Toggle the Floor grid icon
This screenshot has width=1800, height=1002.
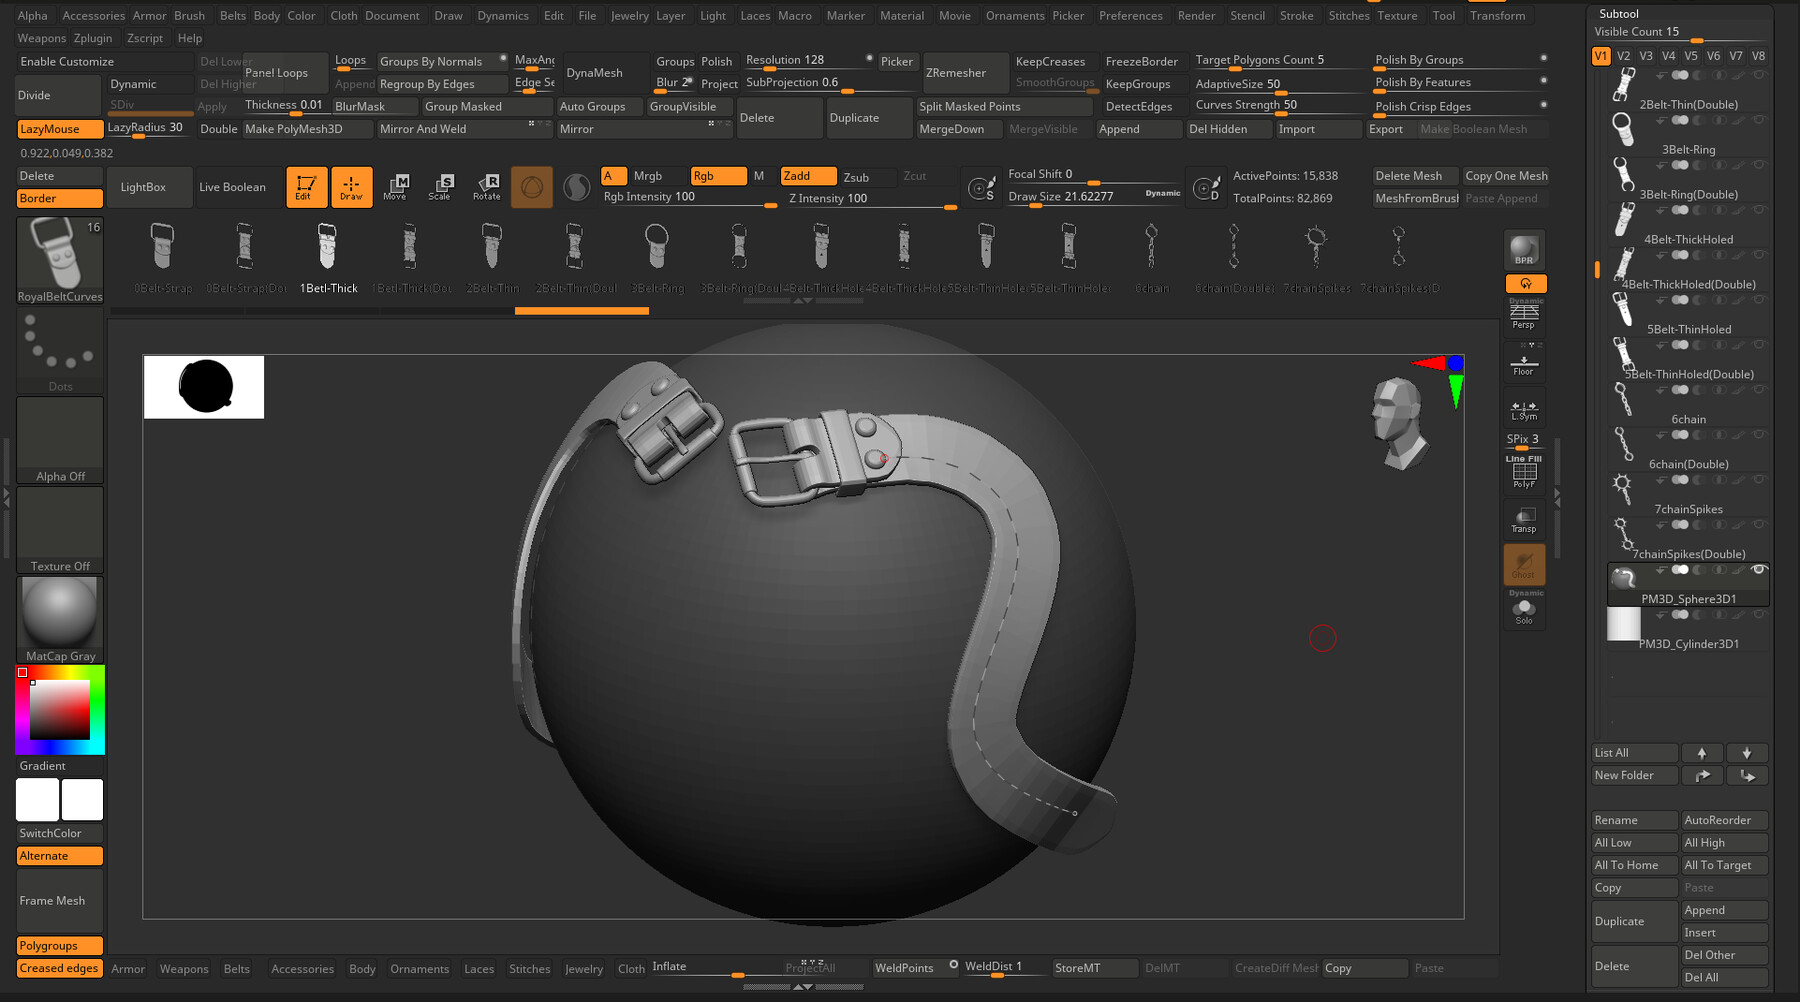1524,364
